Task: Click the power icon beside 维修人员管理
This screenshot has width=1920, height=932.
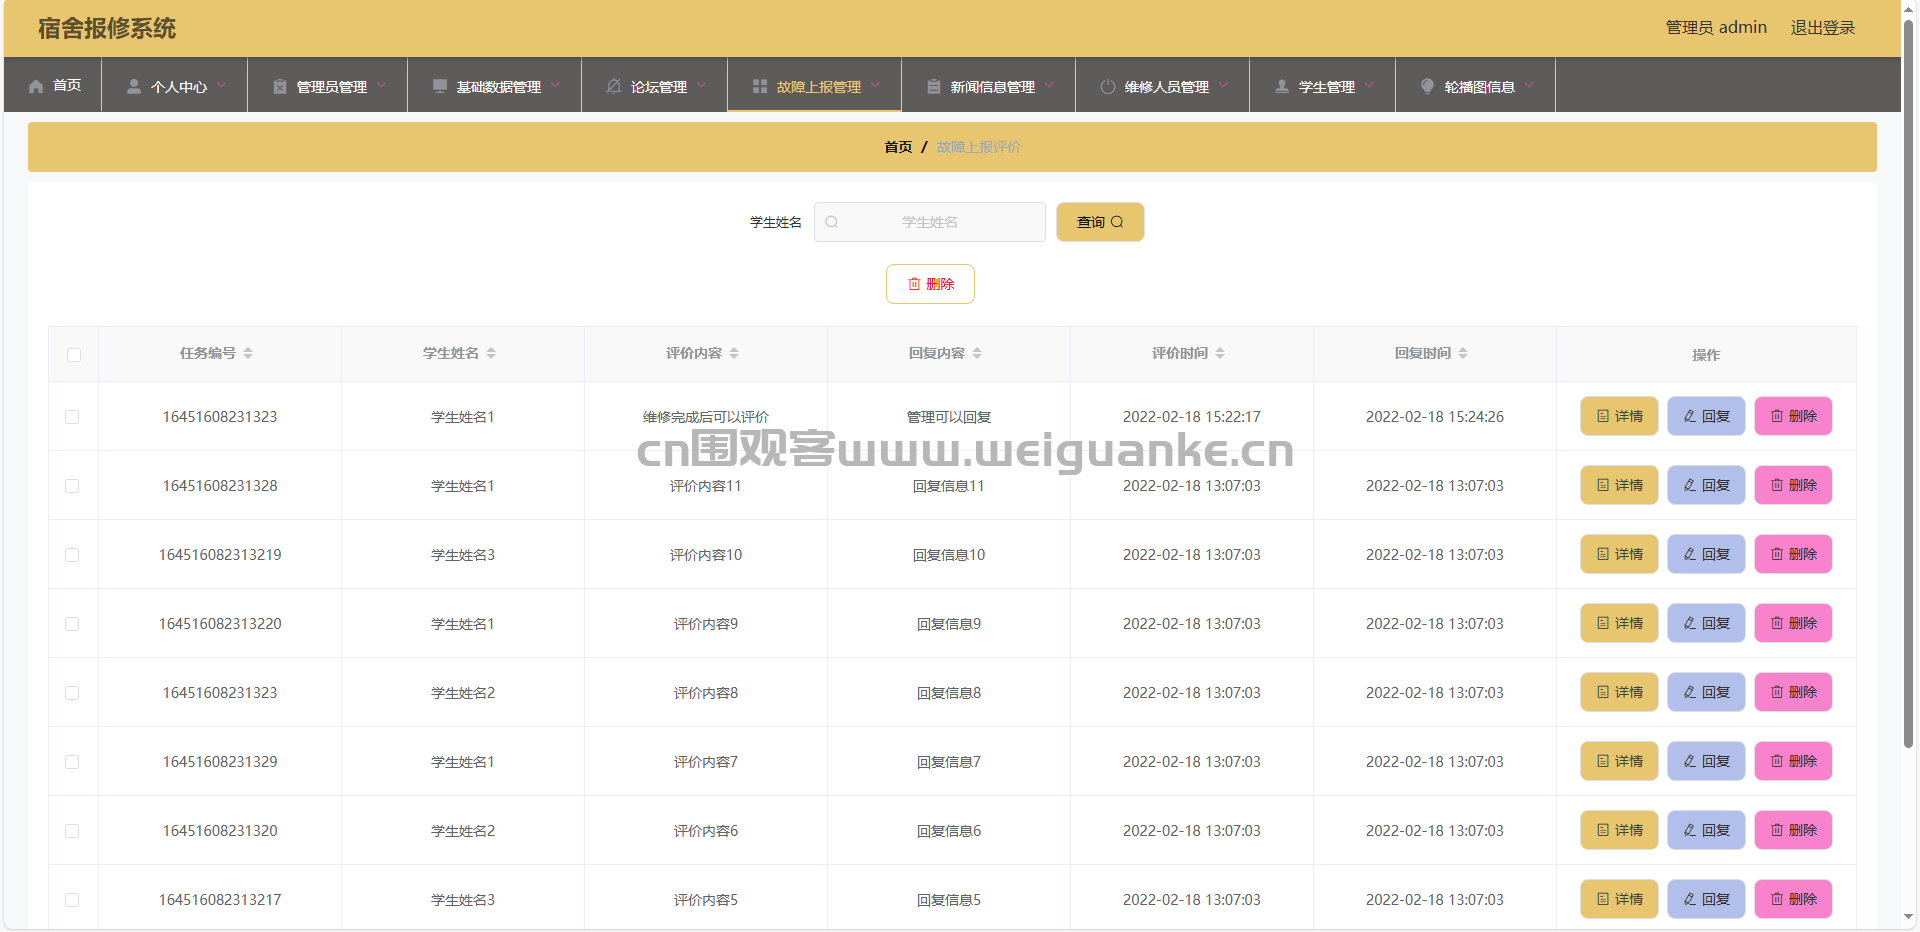Action: 1107,86
